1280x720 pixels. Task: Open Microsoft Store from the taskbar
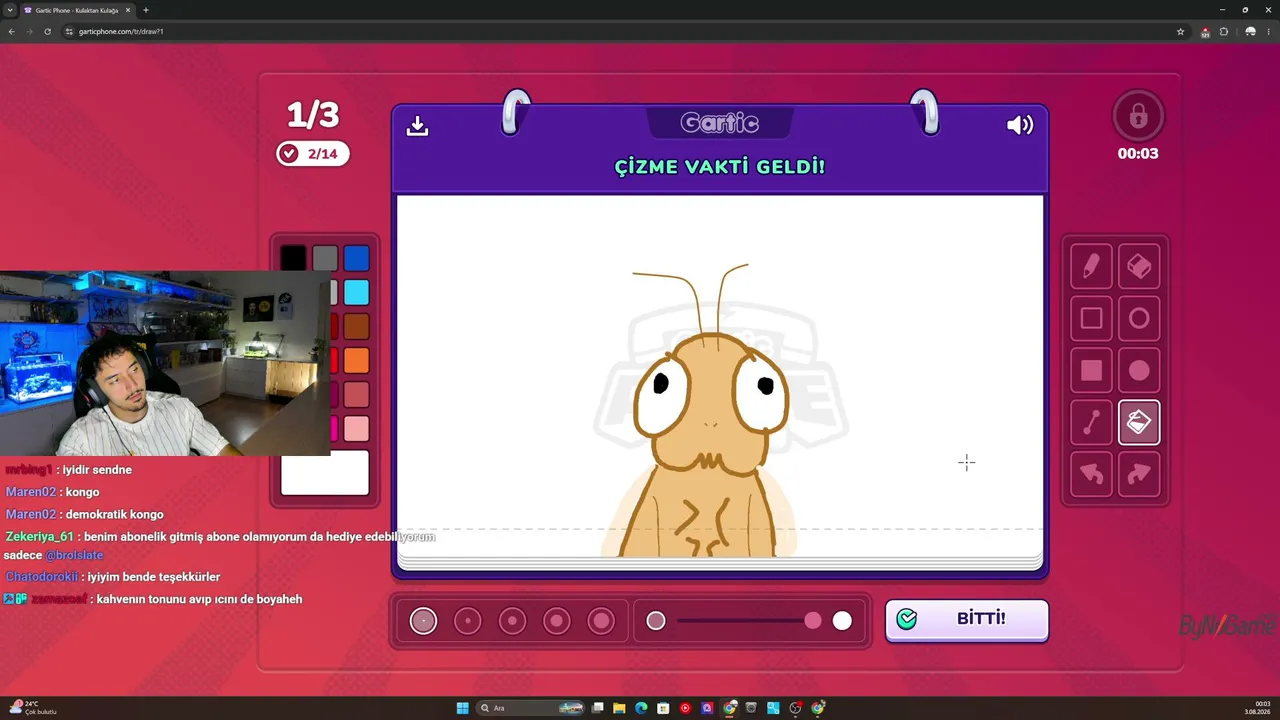click(x=663, y=708)
